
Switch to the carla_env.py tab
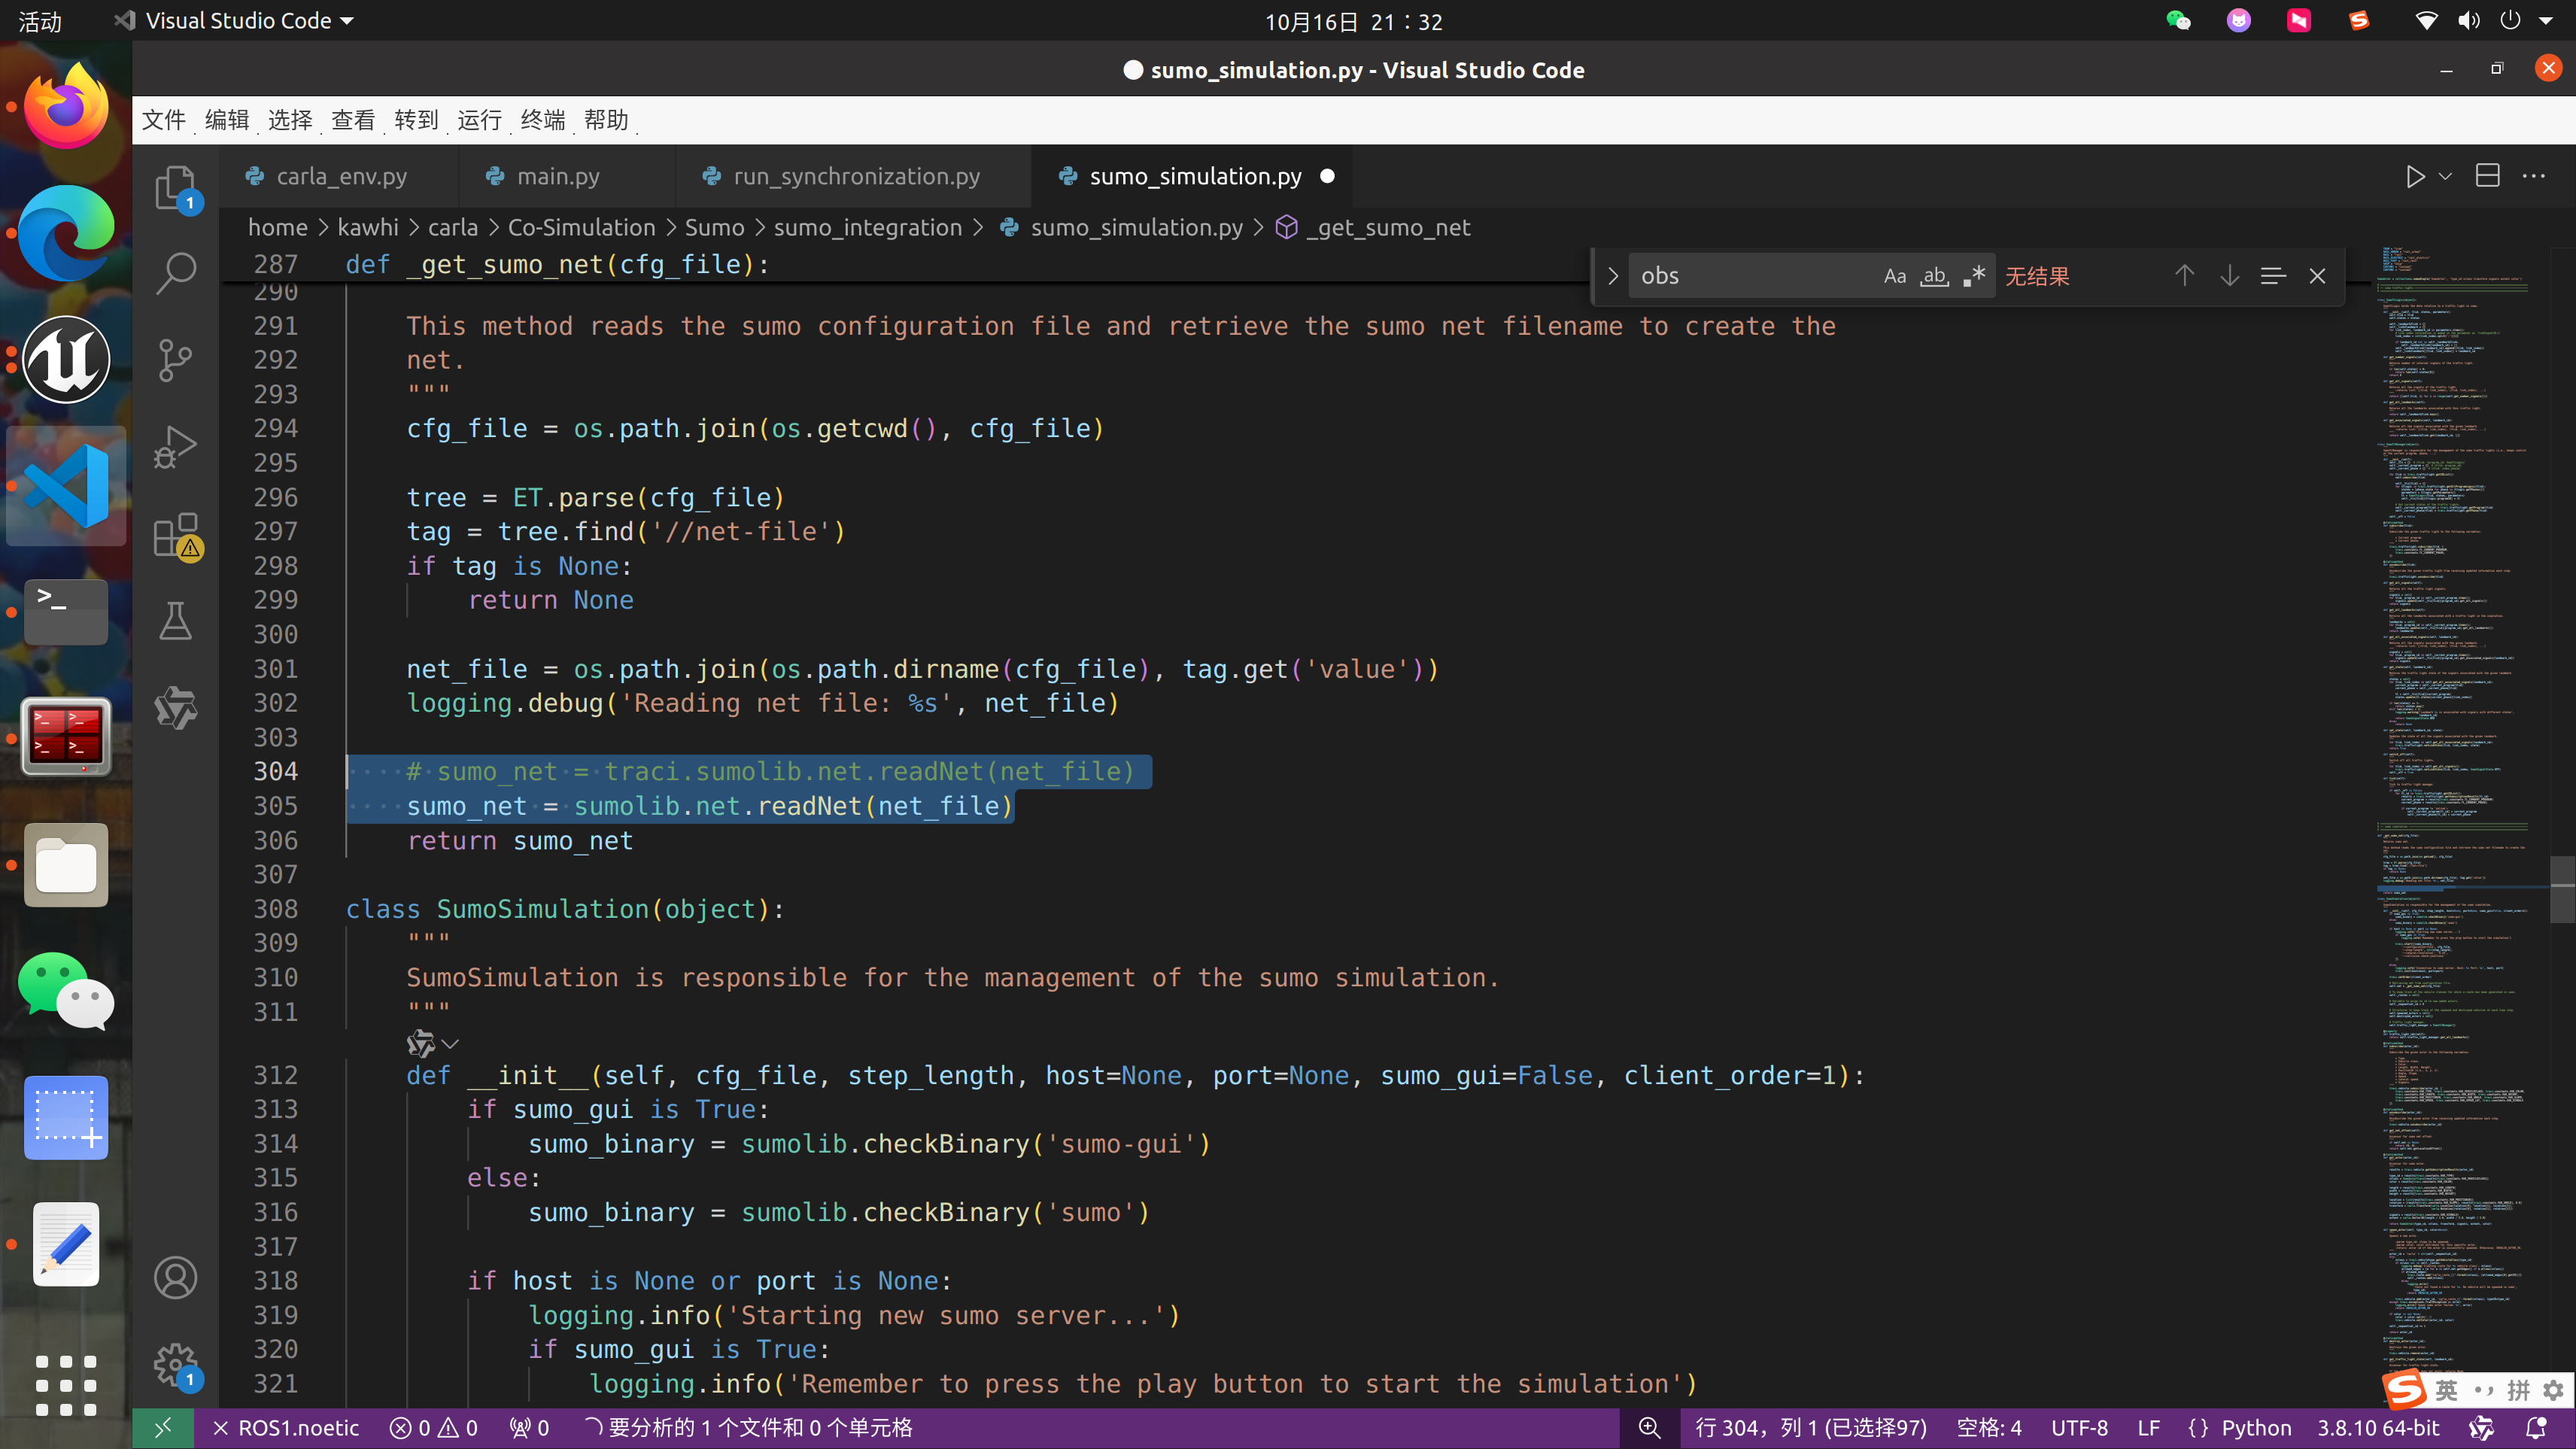pos(340,176)
